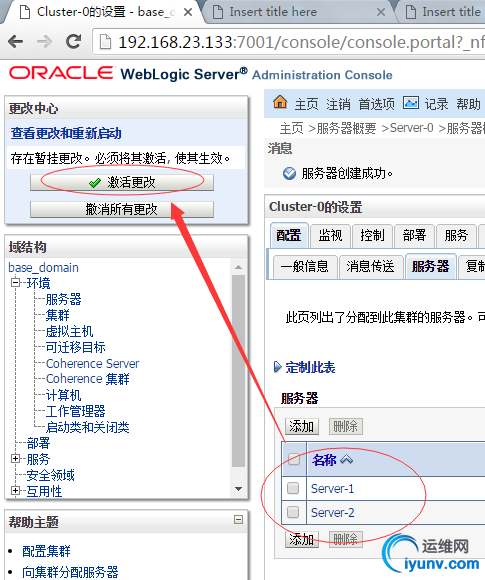Open the Server-1 link

(x=332, y=489)
